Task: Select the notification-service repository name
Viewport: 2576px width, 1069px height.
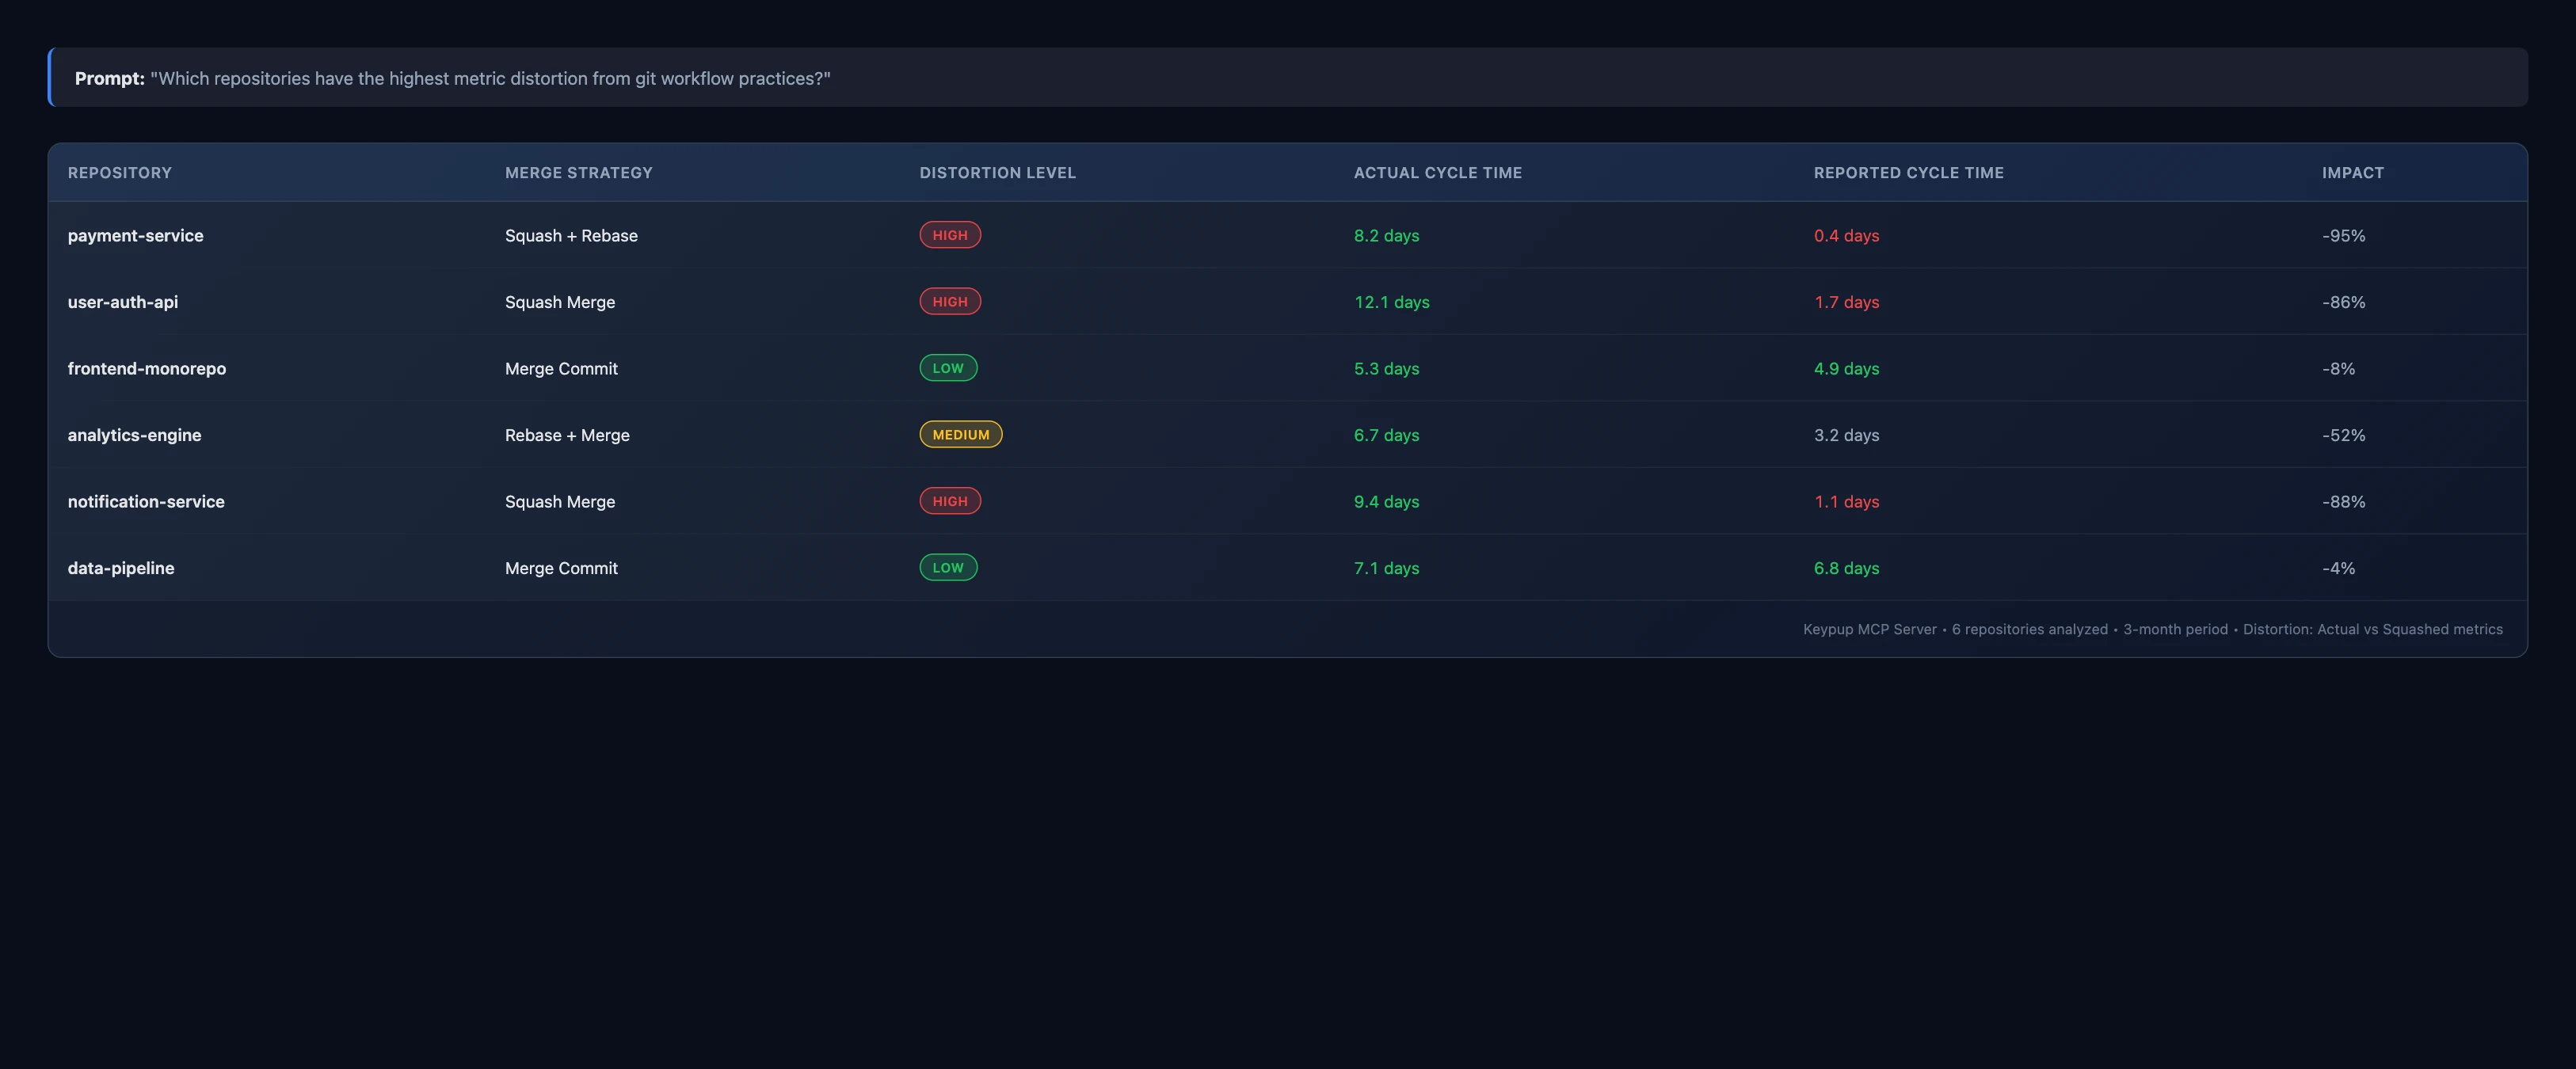Action: click(146, 501)
